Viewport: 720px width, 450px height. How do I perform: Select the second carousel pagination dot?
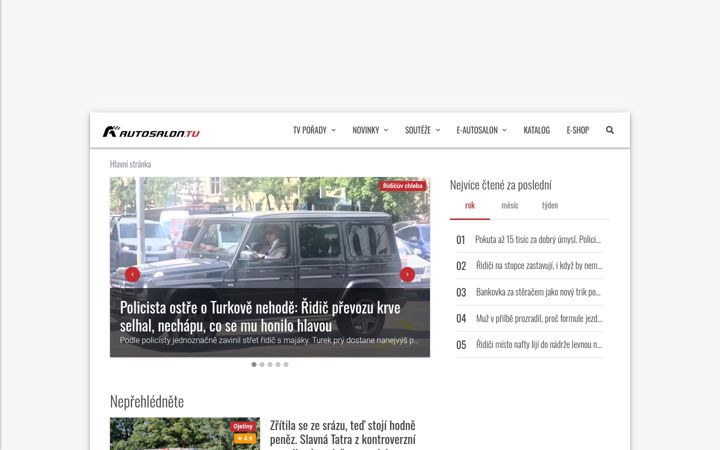pos(262,364)
